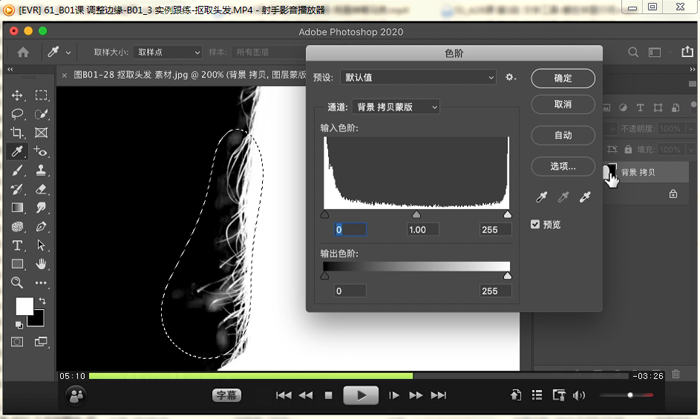This screenshot has width=700, height=419.
Task: Pick the black point eyedropper in Levels
Action: coord(541,198)
